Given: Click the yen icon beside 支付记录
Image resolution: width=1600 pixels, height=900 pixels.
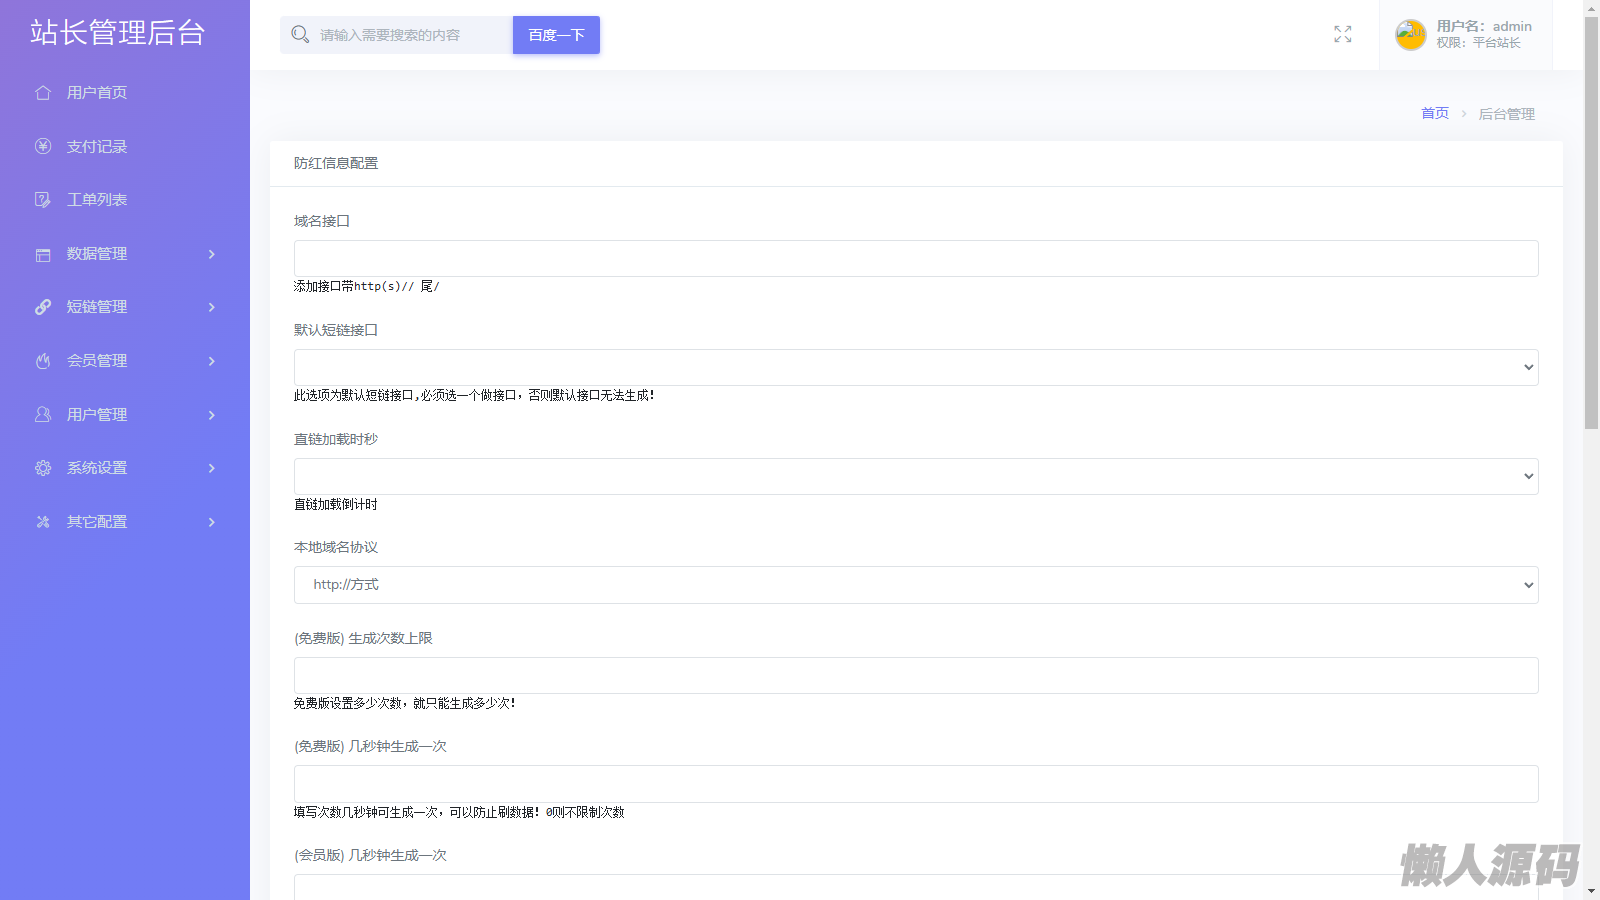Looking at the screenshot, I should 43,146.
